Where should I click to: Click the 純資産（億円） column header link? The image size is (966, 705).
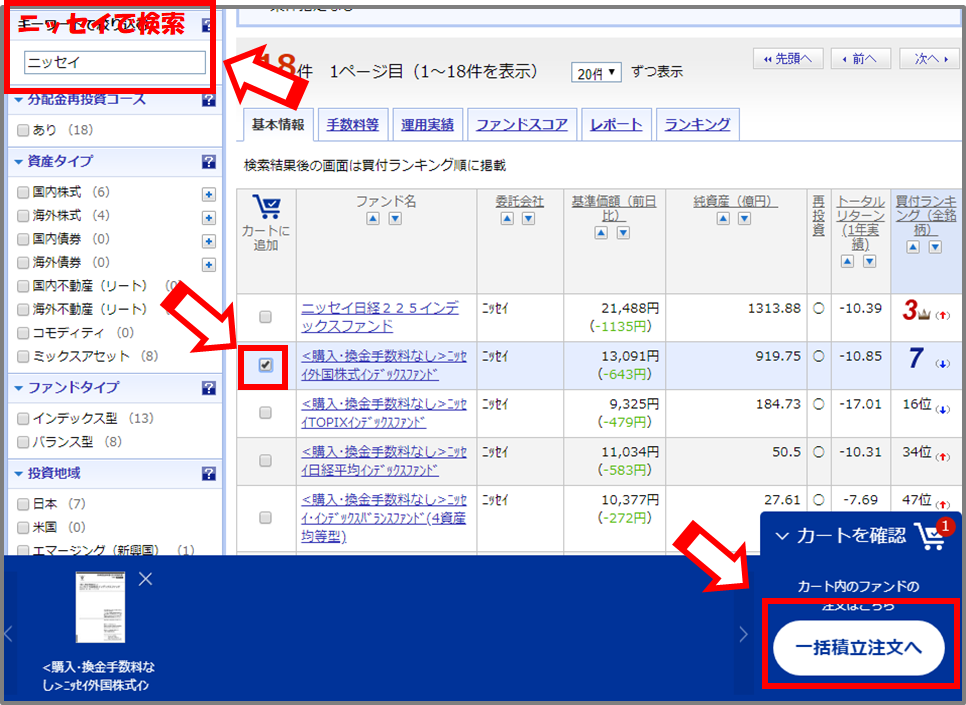[735, 202]
